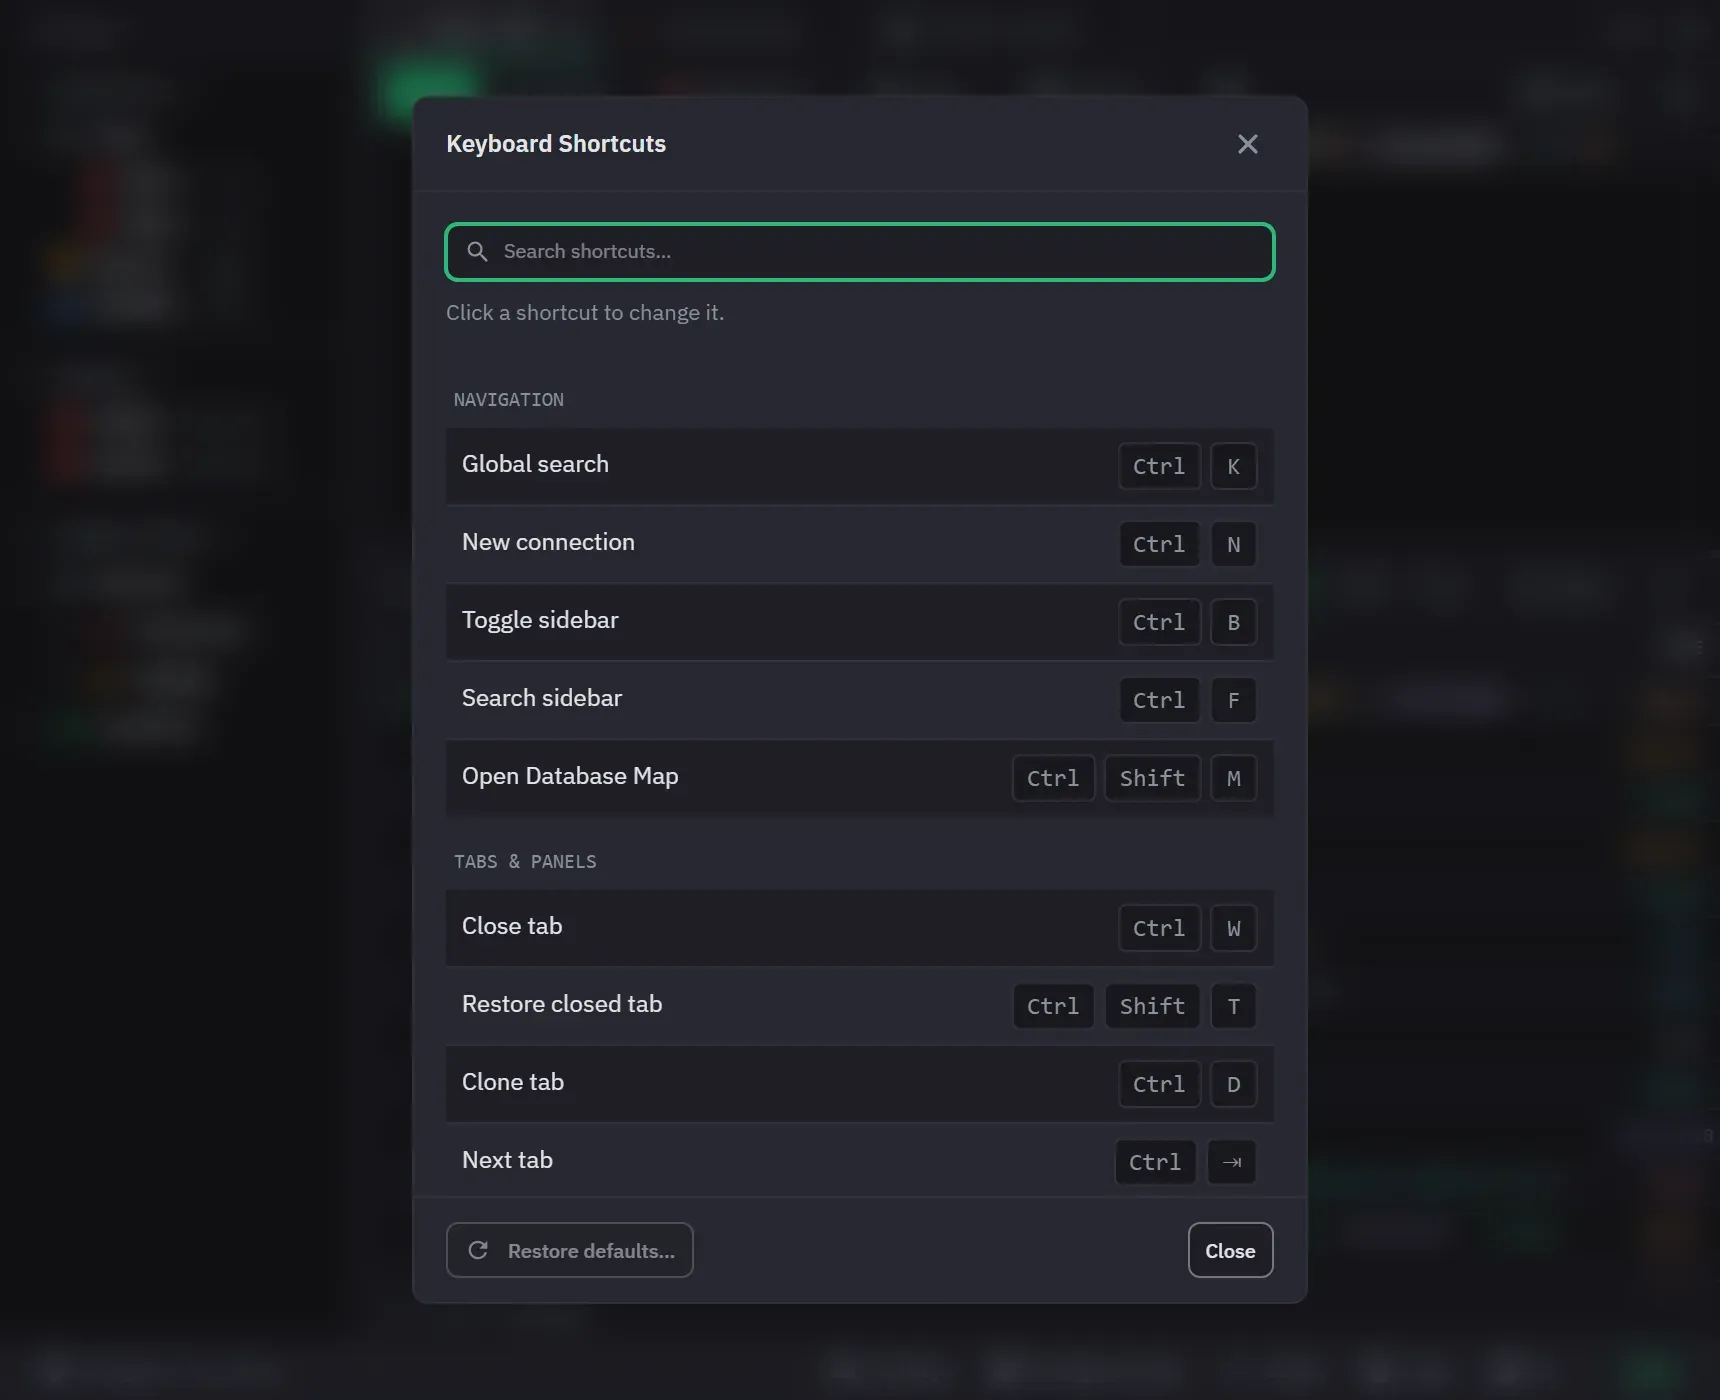
Task: Change the Clone tab shortcut
Action: click(x=860, y=1084)
